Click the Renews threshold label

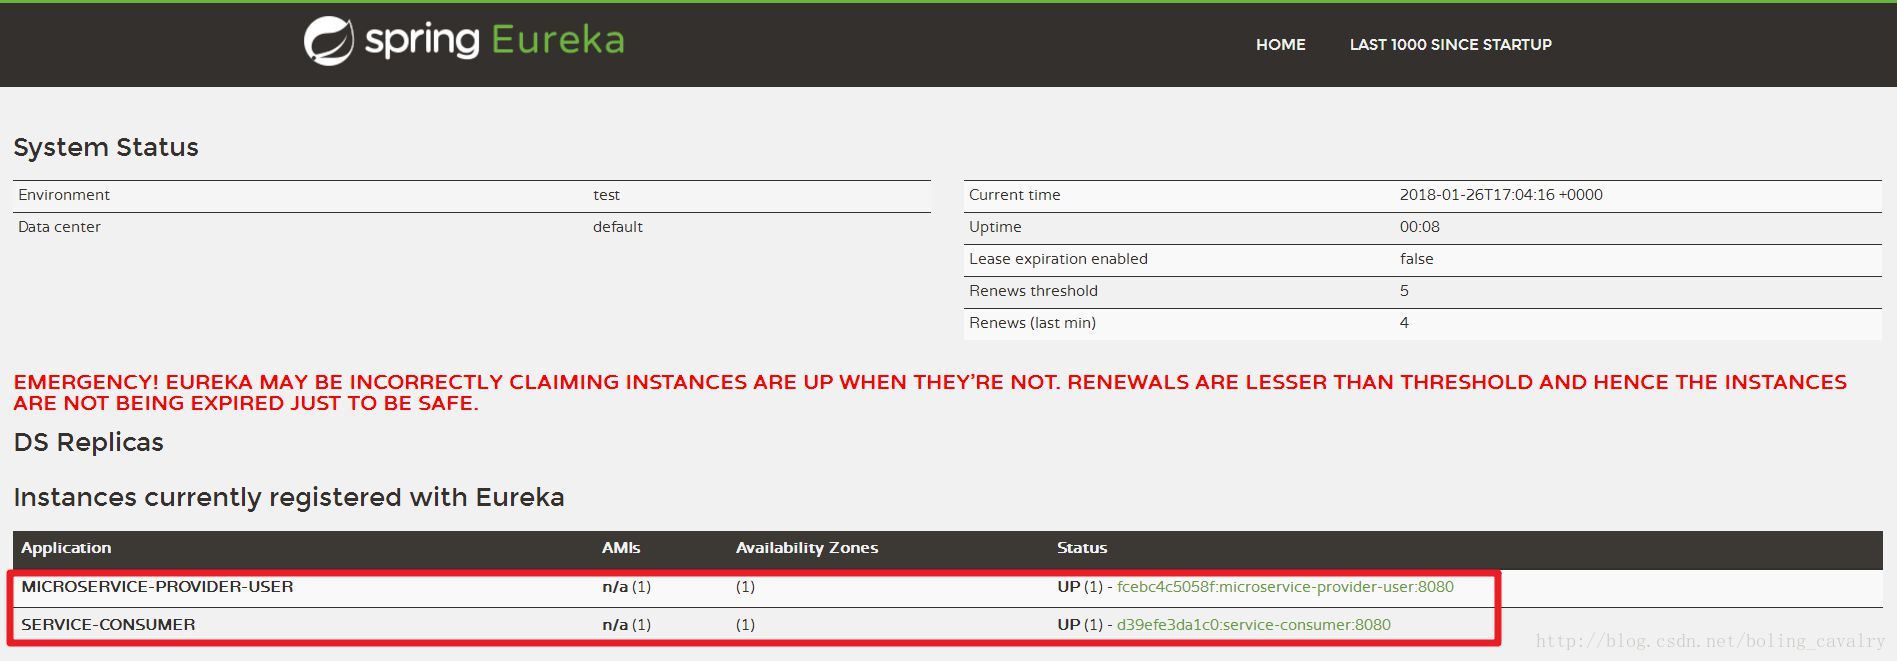1033,291
